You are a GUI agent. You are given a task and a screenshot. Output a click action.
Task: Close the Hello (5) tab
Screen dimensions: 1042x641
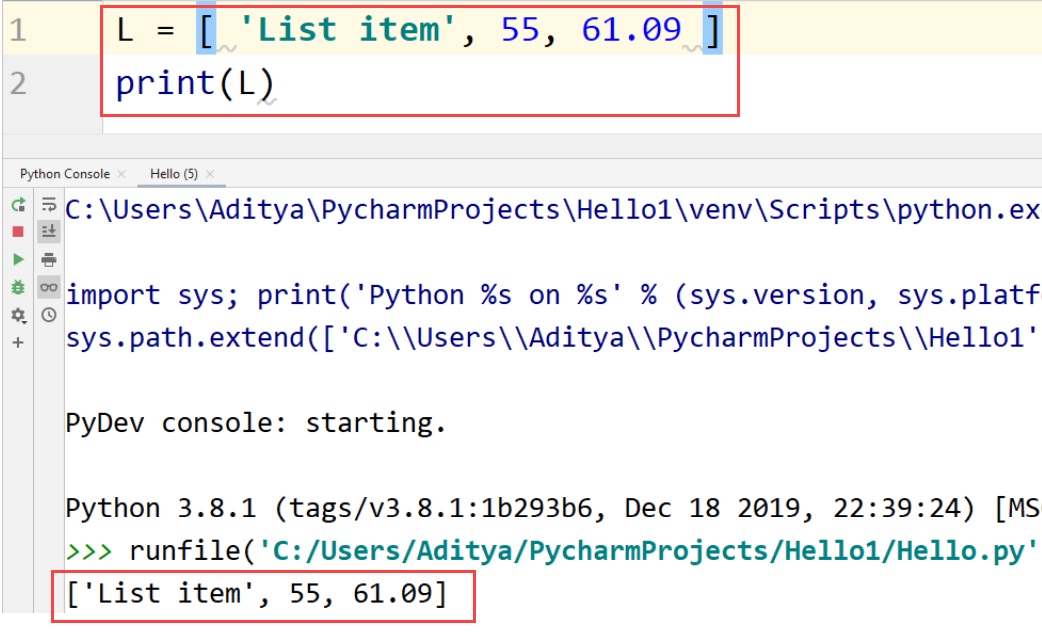click(209, 173)
